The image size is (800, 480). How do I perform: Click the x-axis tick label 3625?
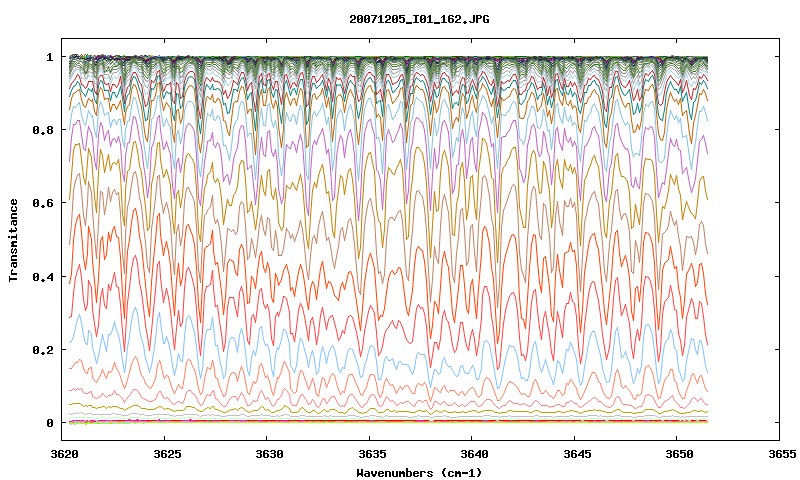pos(167,454)
